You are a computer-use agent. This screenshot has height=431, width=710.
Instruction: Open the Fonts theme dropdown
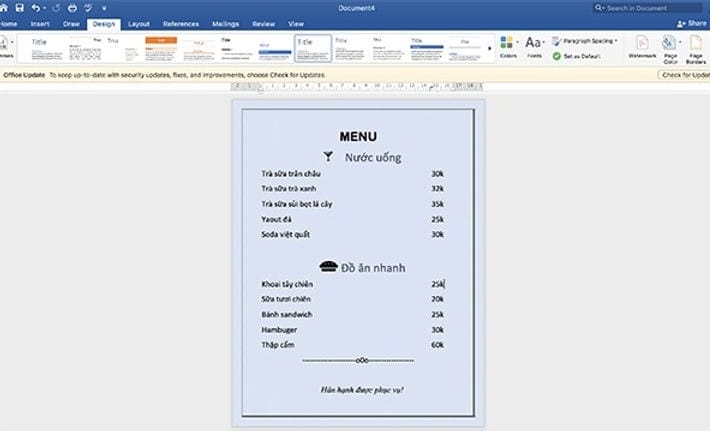click(534, 47)
